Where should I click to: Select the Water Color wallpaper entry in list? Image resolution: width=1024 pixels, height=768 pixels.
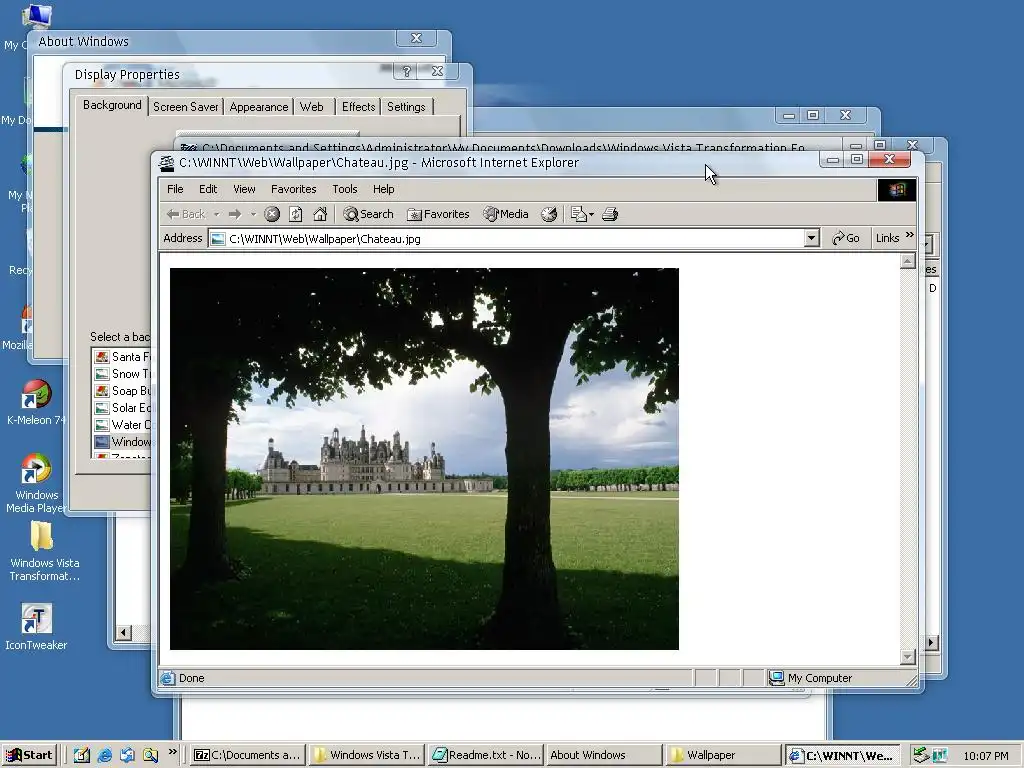click(x=122, y=424)
